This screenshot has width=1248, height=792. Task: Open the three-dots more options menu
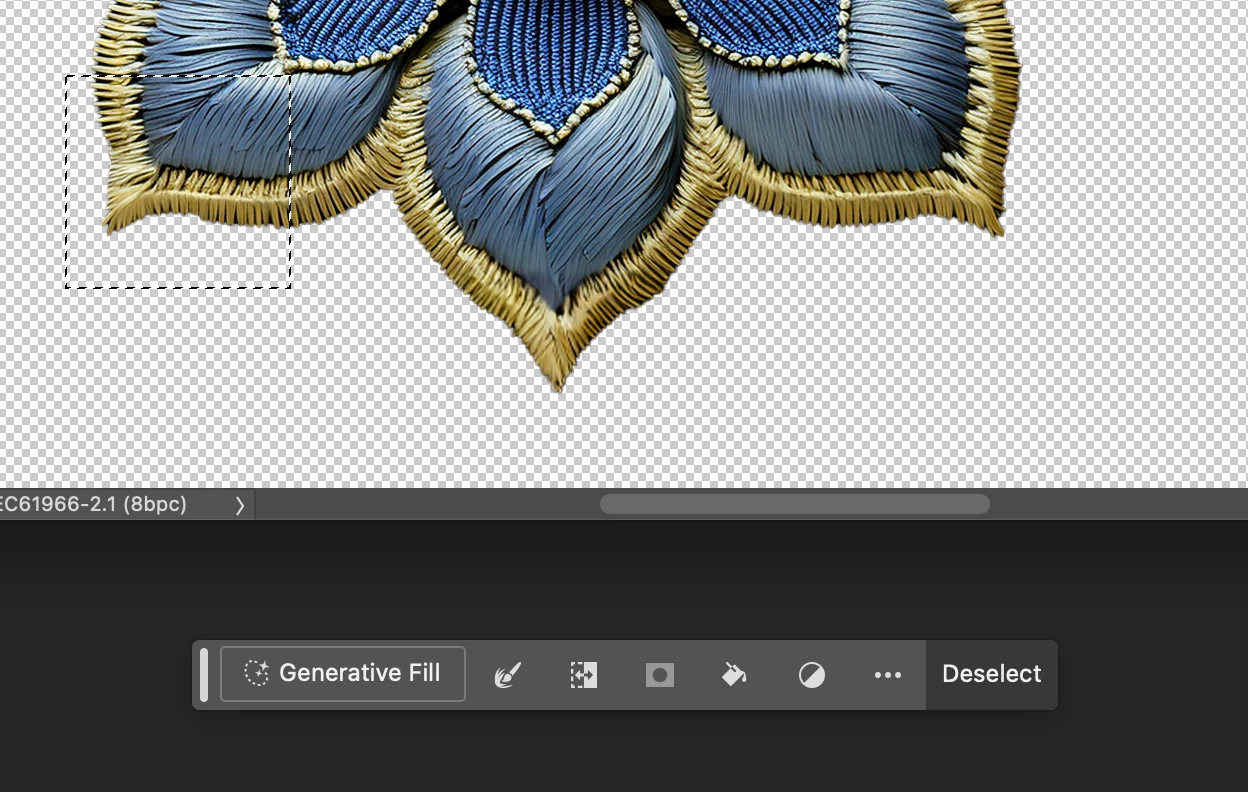coord(888,675)
